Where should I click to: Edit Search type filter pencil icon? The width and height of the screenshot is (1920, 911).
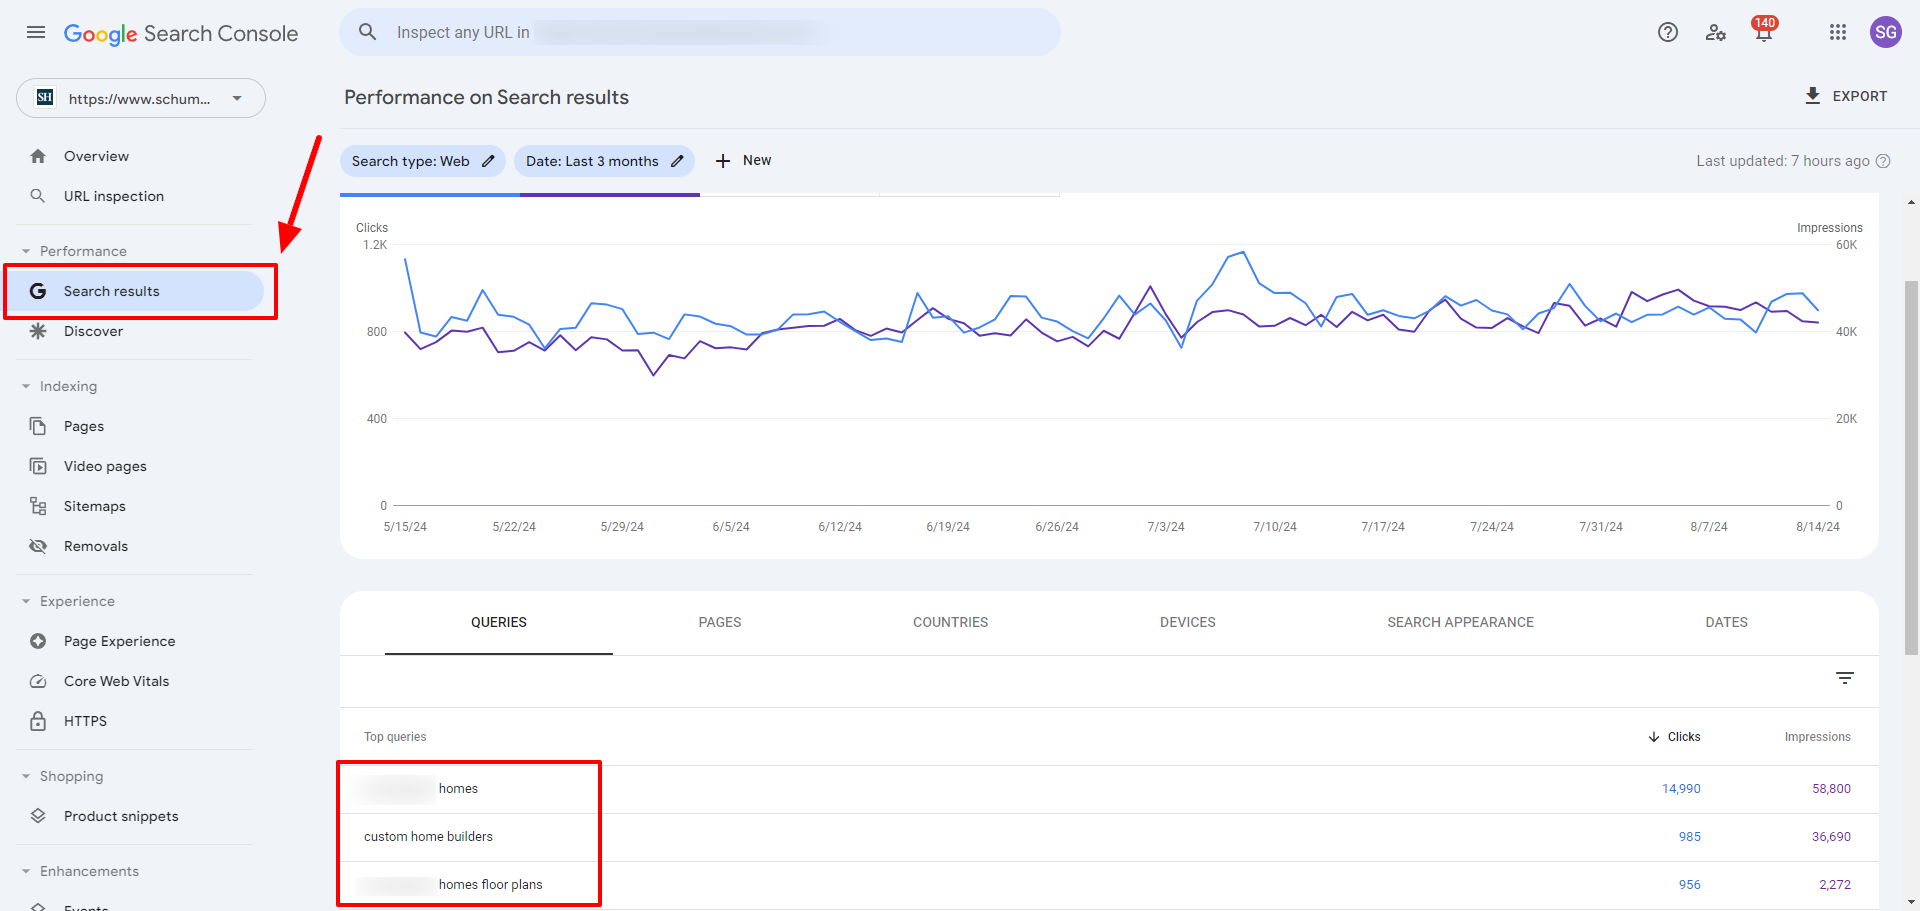click(x=488, y=161)
